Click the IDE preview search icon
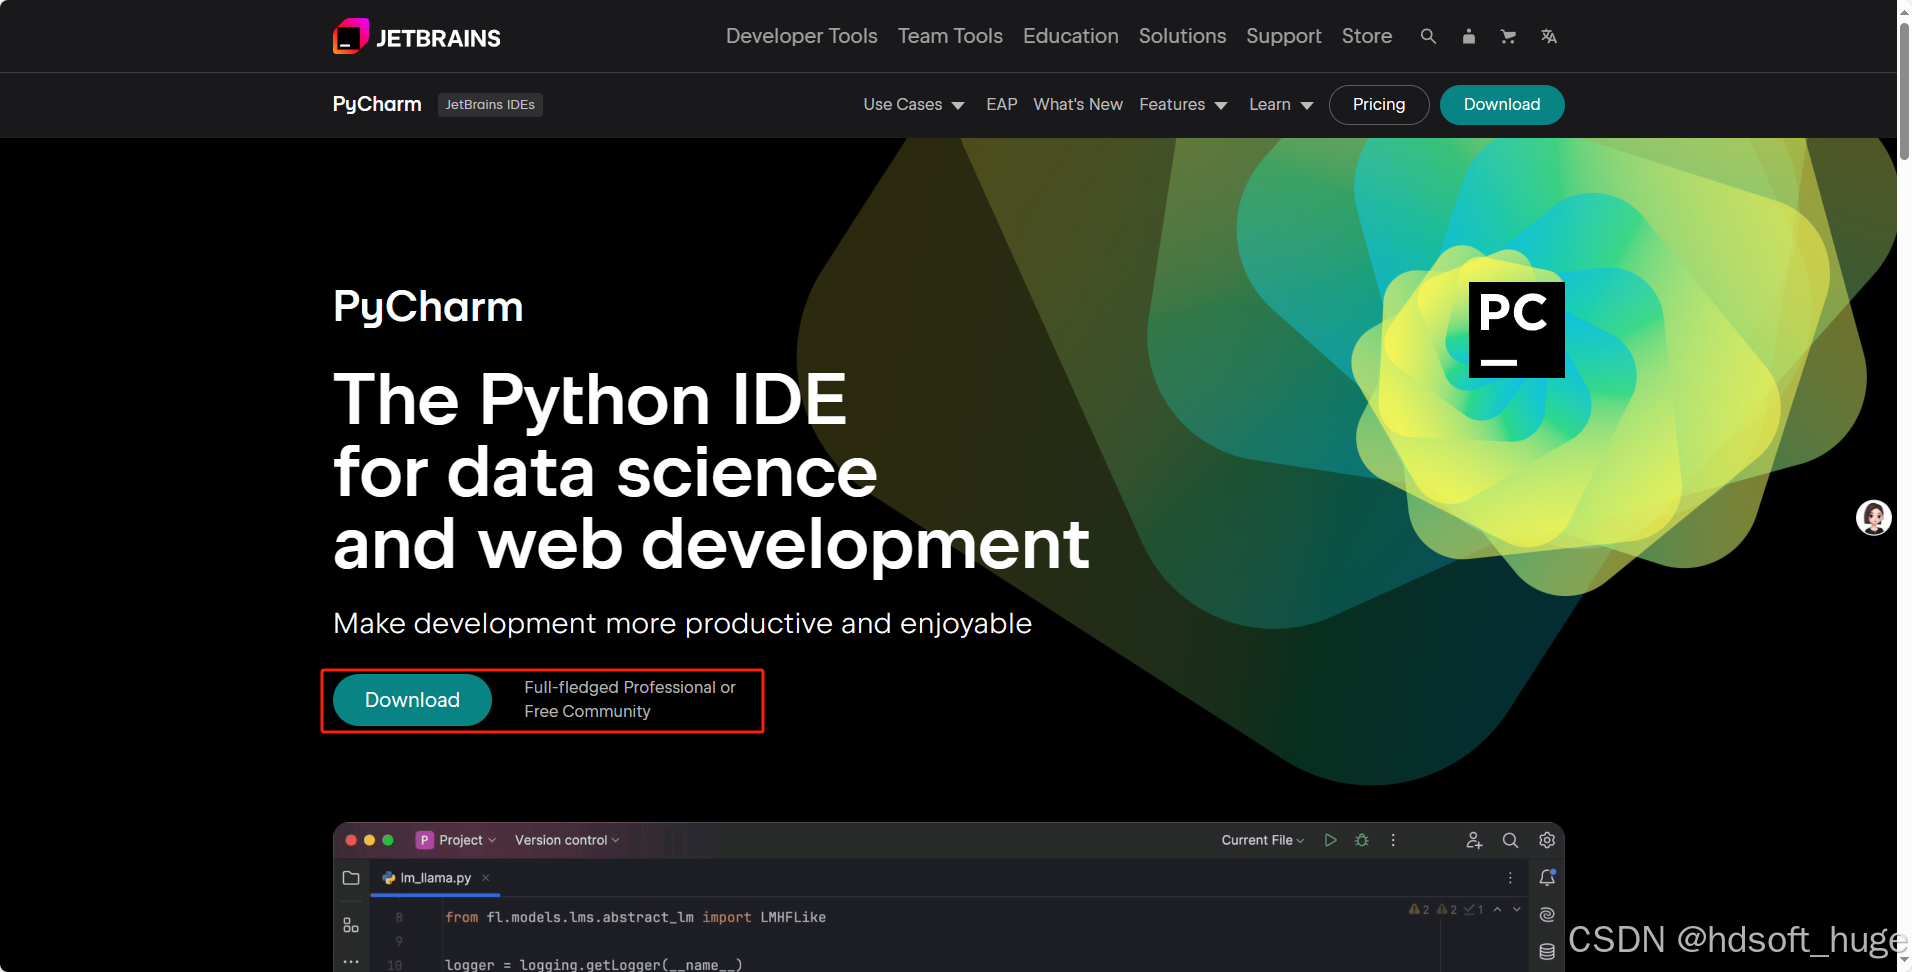The height and width of the screenshot is (972, 1912). (1510, 840)
